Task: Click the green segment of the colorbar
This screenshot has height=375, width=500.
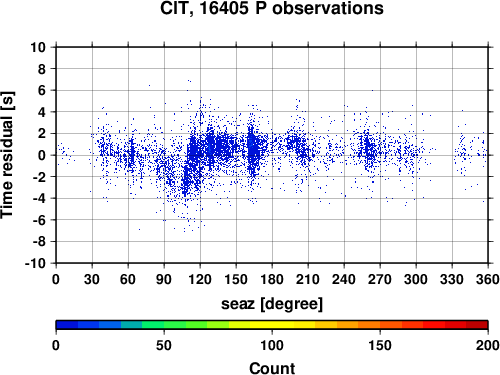Action: (164, 325)
